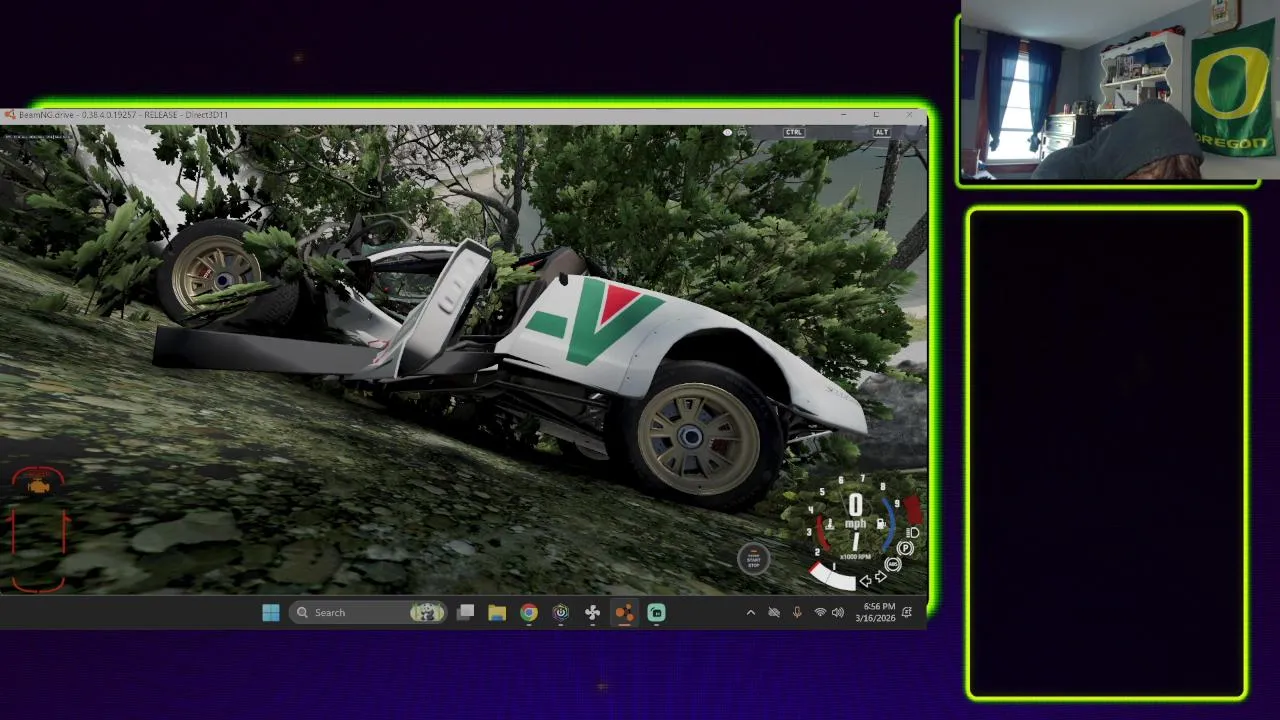Click the parking brake indicator icon
Image resolution: width=1280 pixels, height=720 pixels.
[x=905, y=548]
